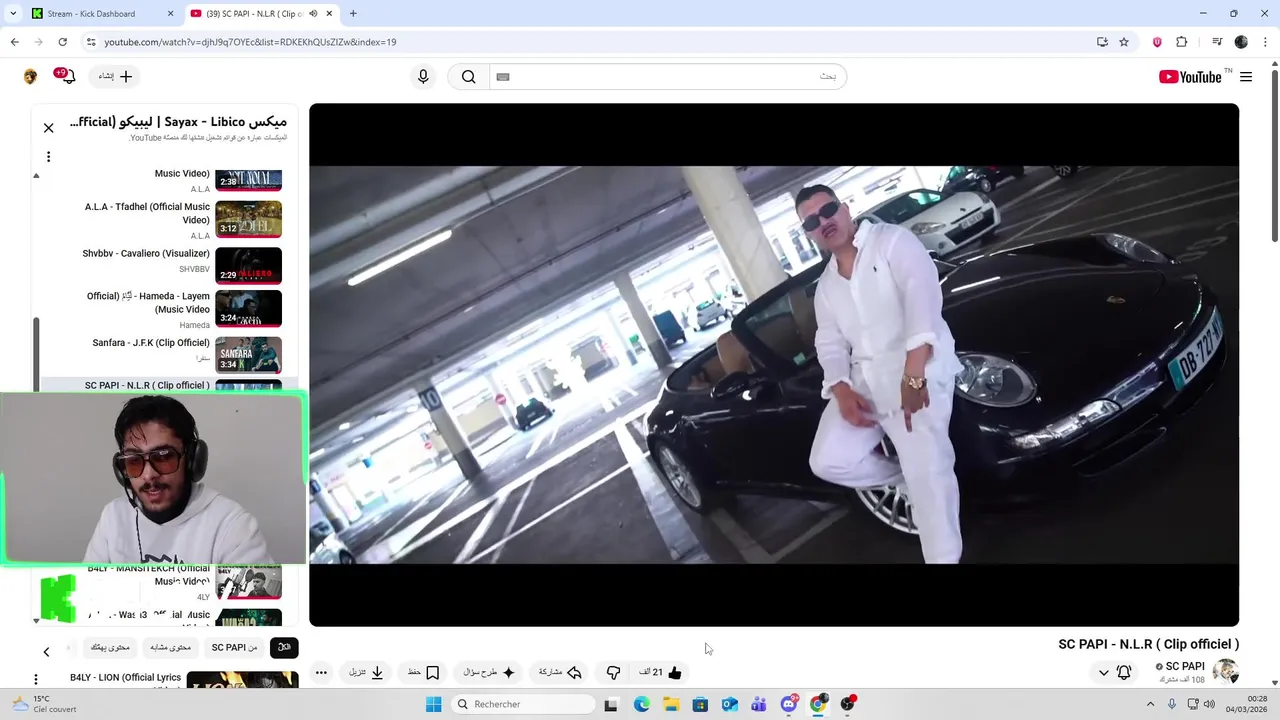Open media control playlist icon in toolbar
The image size is (1280, 720).
(x=1217, y=42)
